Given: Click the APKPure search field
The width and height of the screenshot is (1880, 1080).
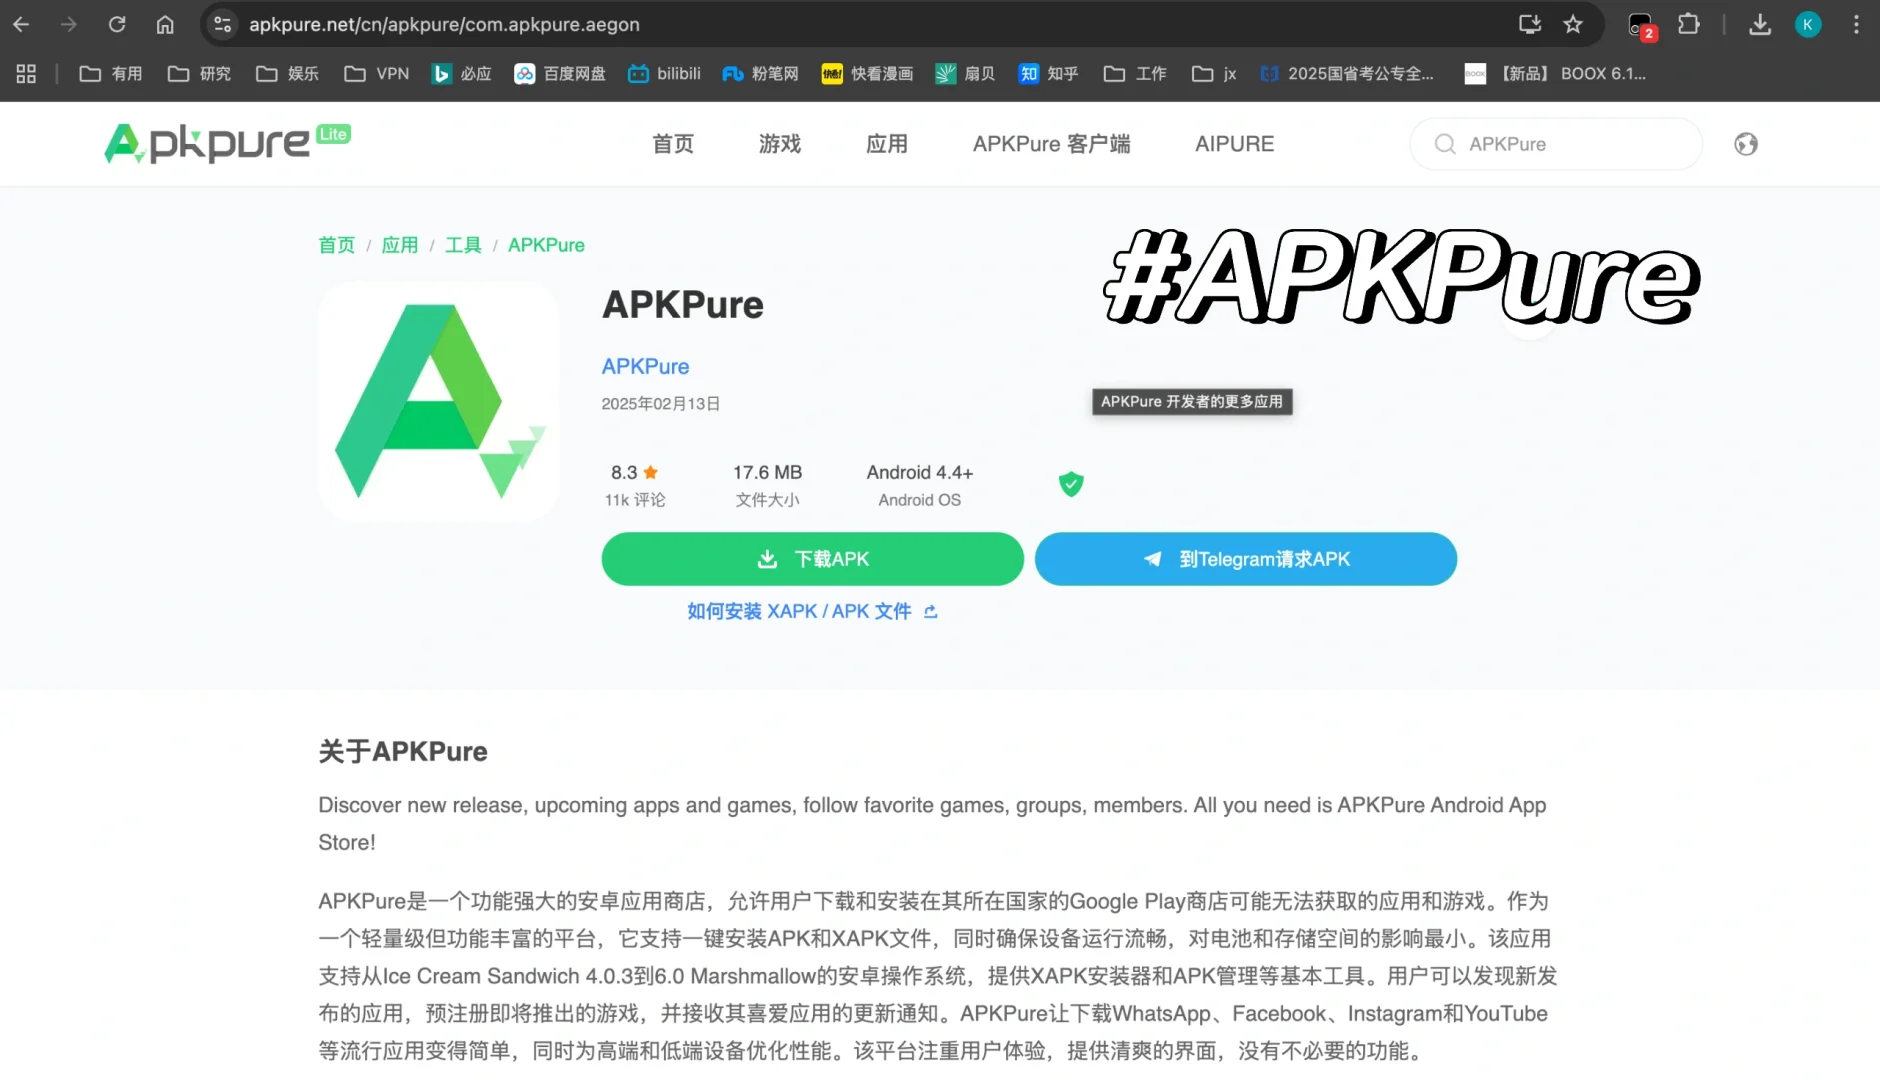Looking at the screenshot, I should point(1556,144).
